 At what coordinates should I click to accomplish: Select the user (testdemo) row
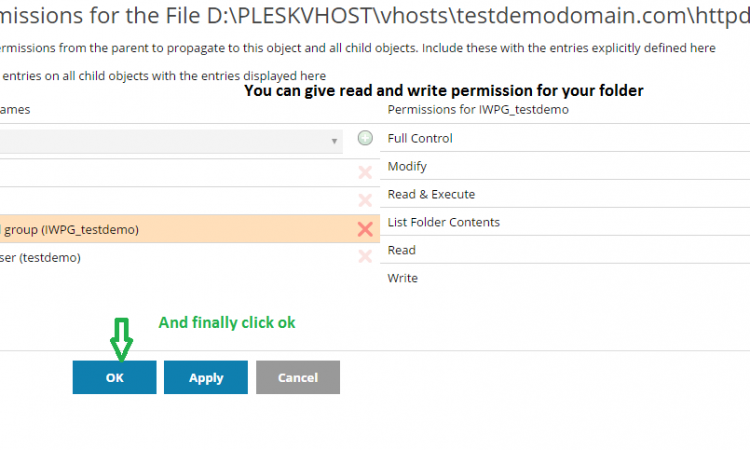(x=190, y=257)
